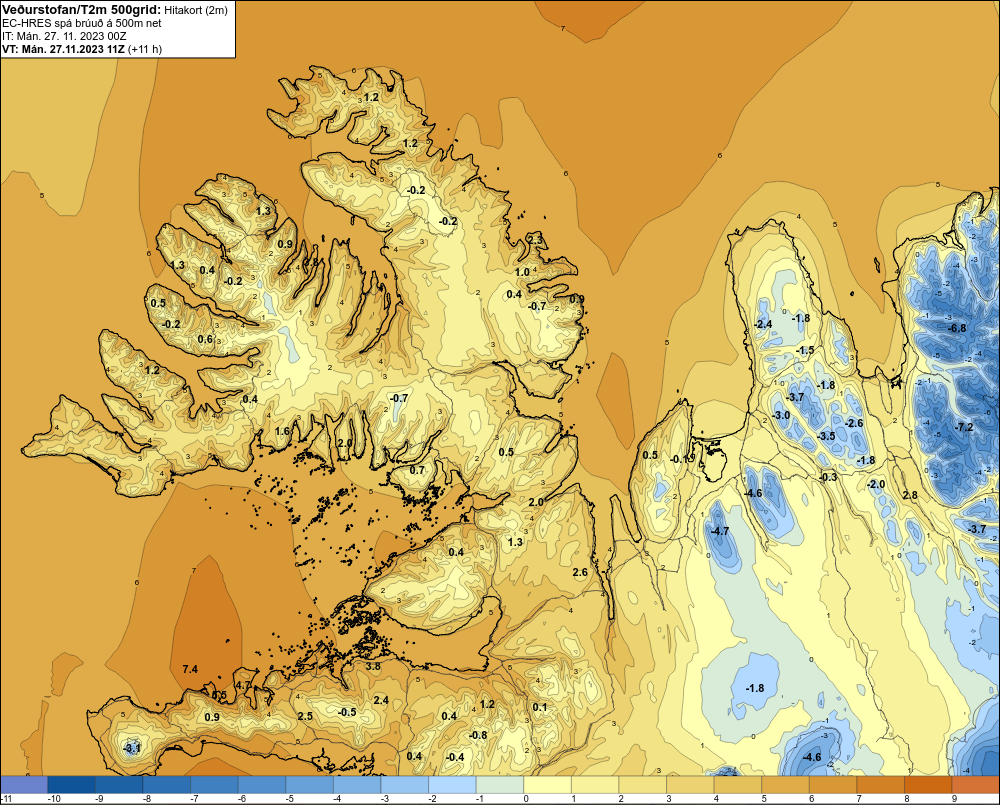Screen dimensions: 1000x805
Task: Click the -0.3 temperature label
Action: click(x=828, y=476)
